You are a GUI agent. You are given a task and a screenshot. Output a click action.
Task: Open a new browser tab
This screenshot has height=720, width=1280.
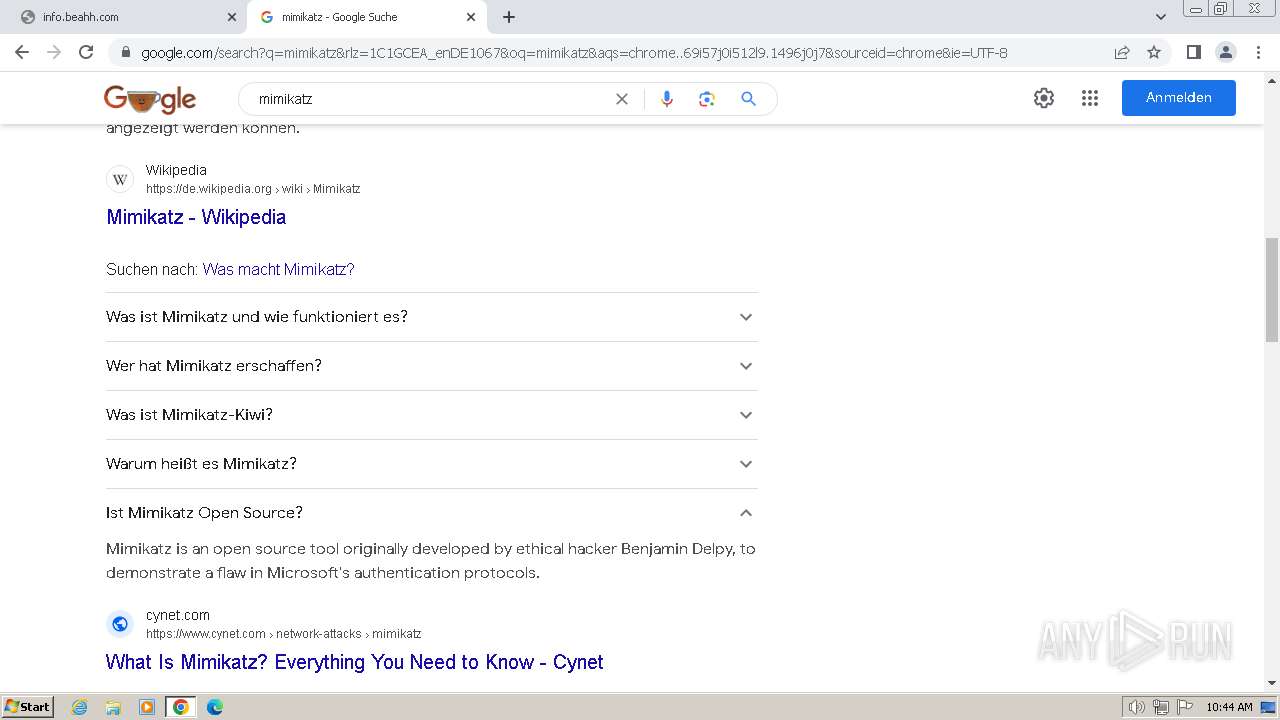click(x=509, y=17)
